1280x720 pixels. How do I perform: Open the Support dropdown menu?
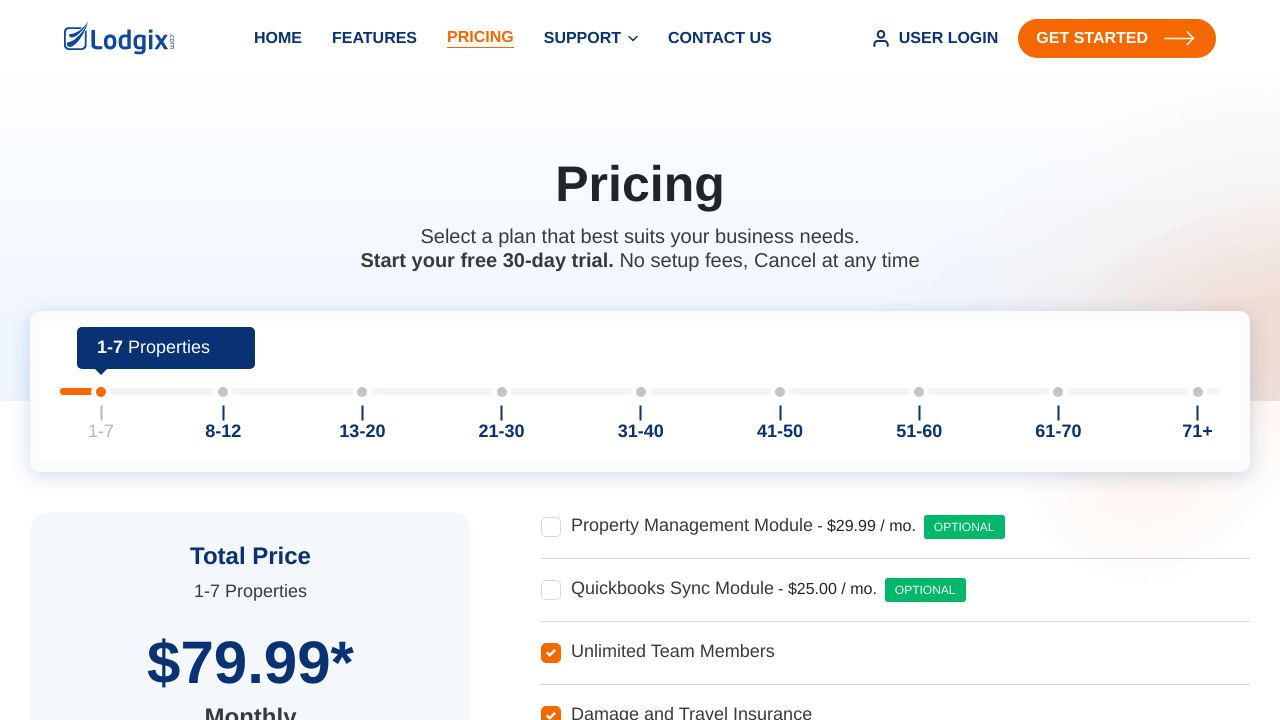pos(591,38)
